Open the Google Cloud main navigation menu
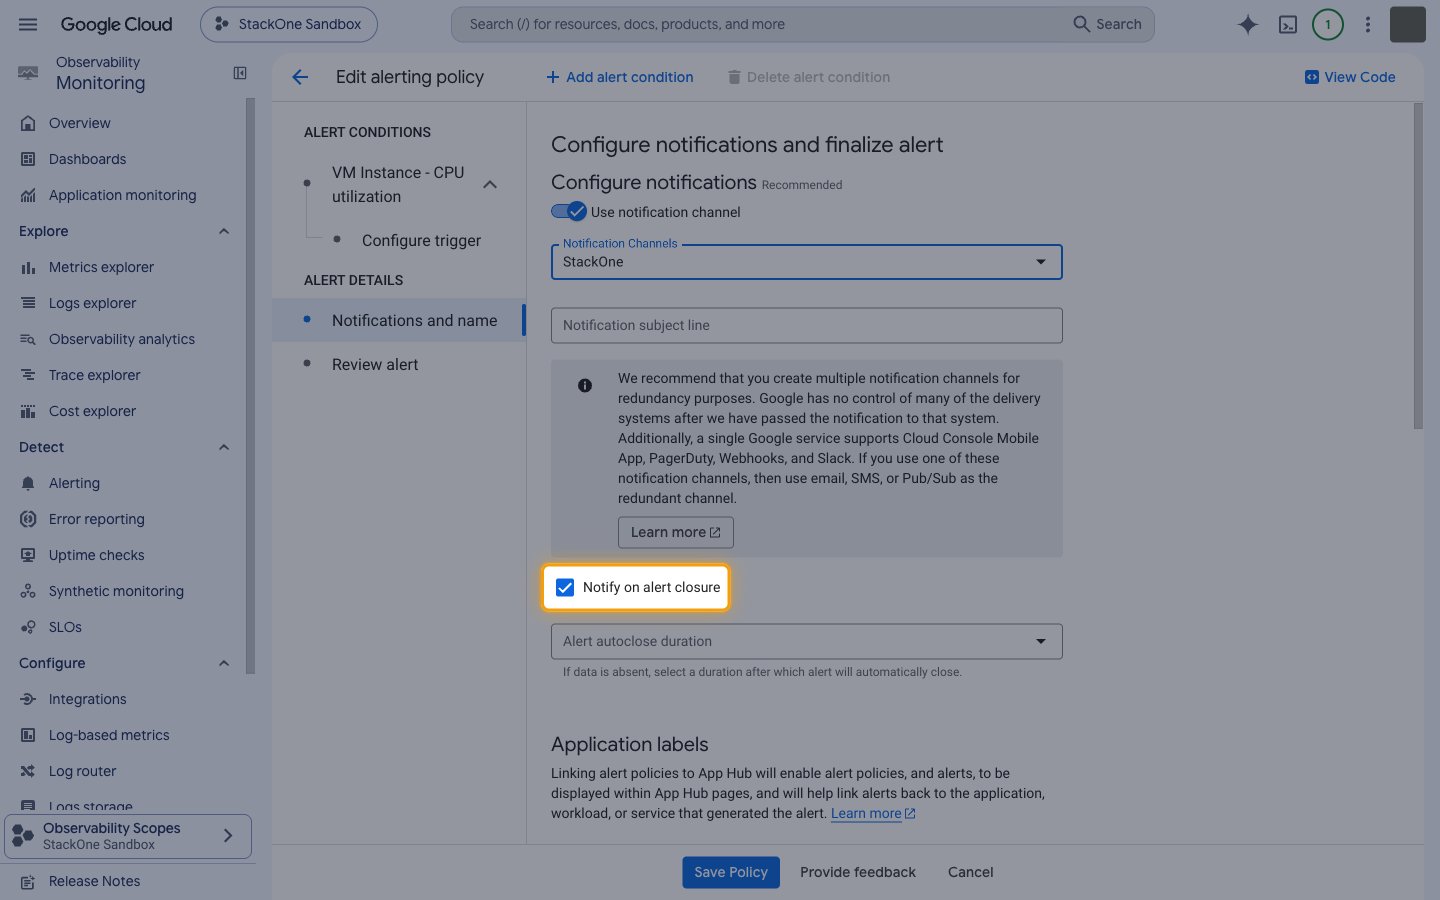This screenshot has height=900, width=1440. coord(28,24)
